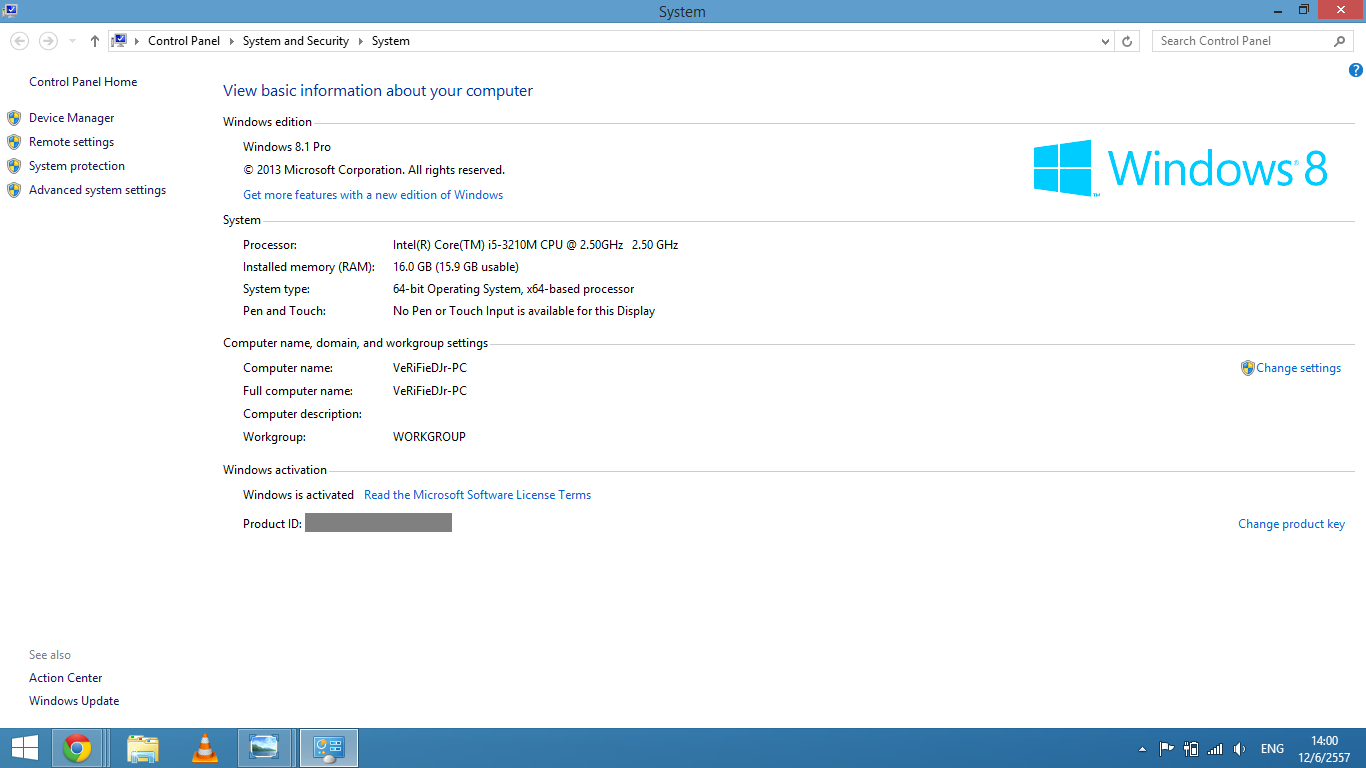
Task: Click the Windows is activated text
Action: pyautogui.click(x=298, y=495)
